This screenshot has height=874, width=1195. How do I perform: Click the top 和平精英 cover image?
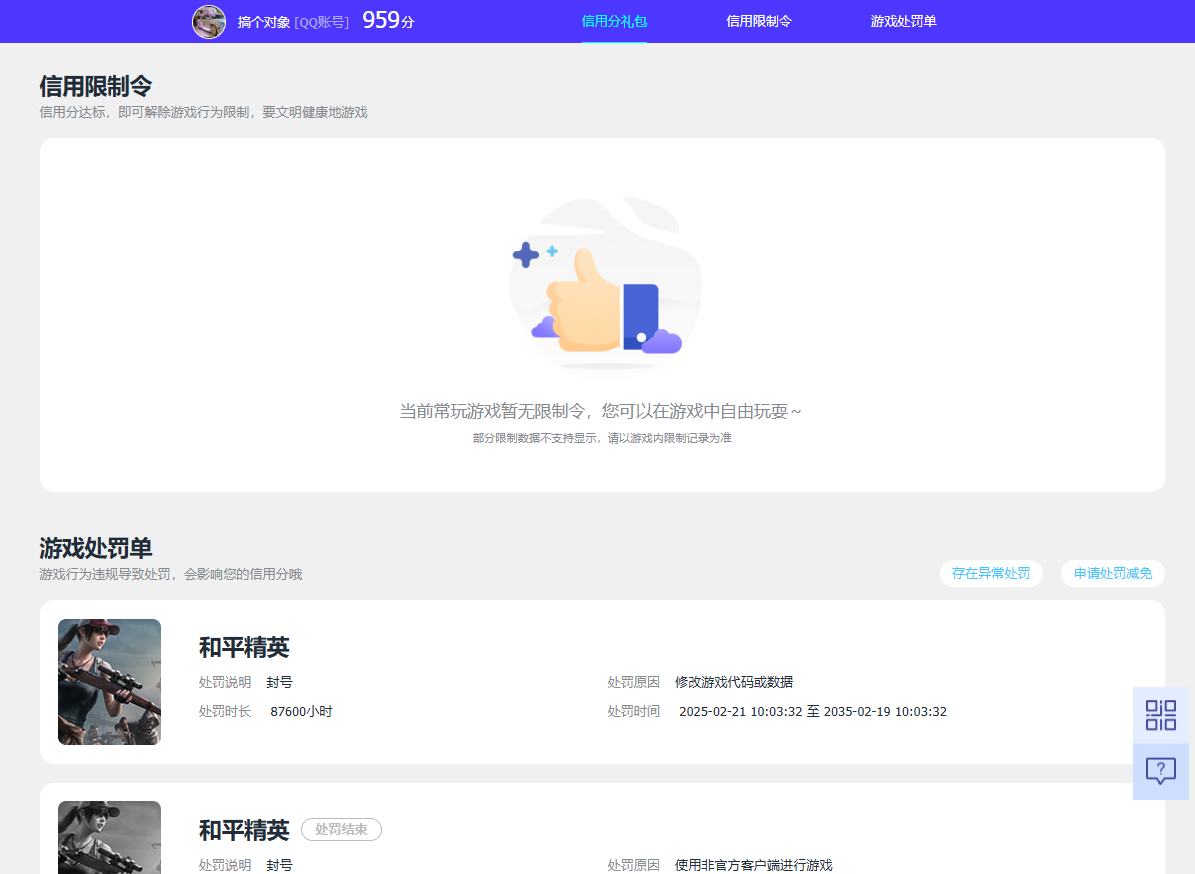click(x=109, y=682)
